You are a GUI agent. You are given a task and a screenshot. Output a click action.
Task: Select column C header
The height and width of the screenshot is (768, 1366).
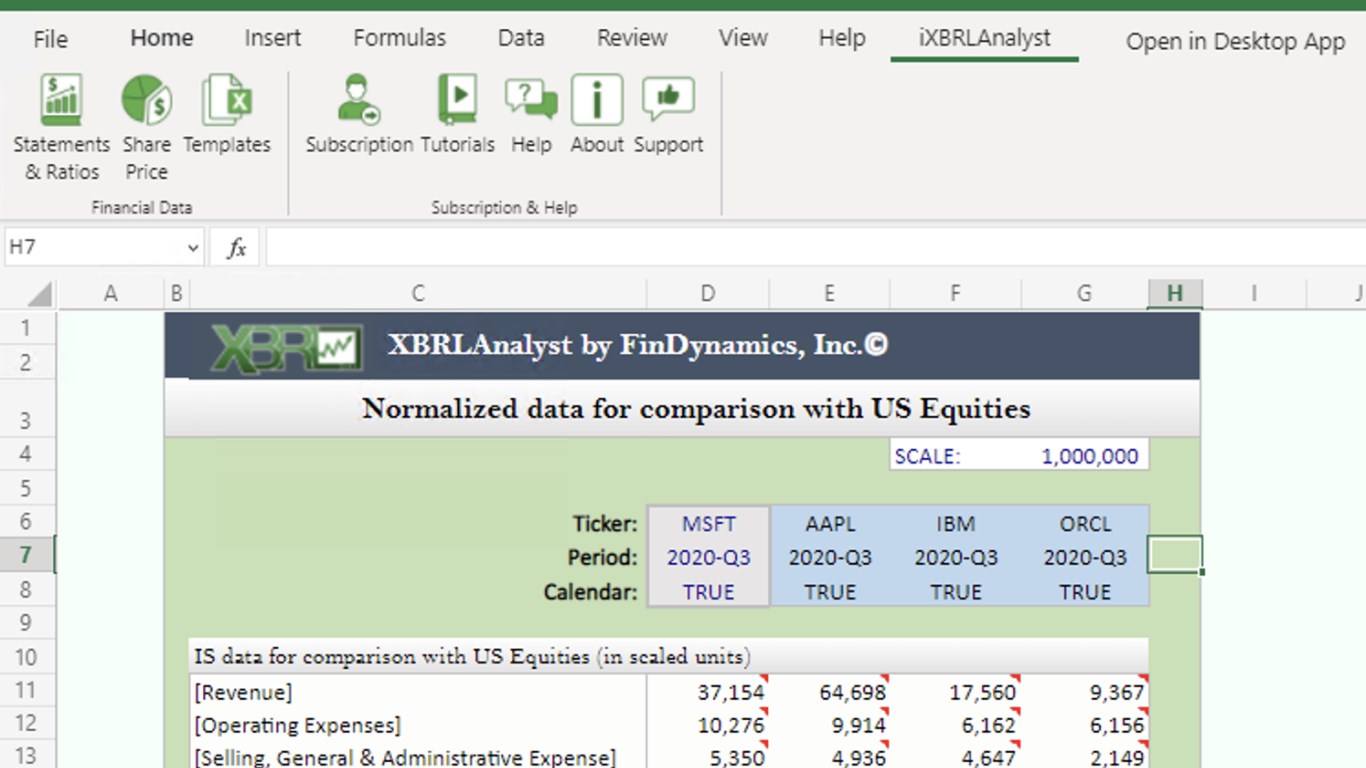click(x=418, y=294)
